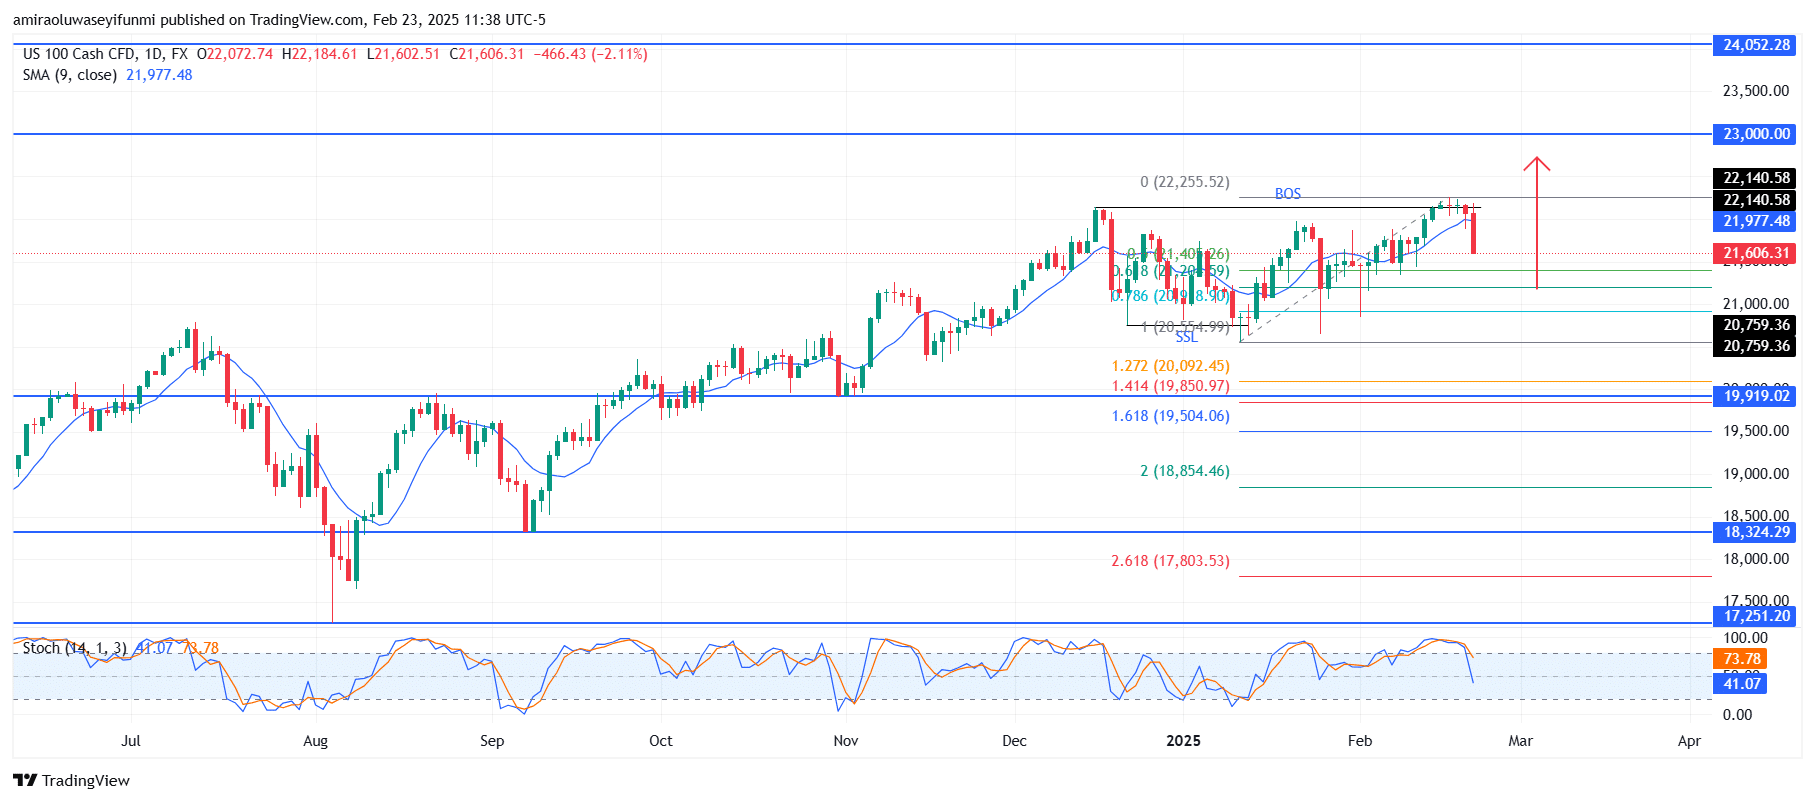Click the 18,000.00 price axis tick

[x=1755, y=559]
